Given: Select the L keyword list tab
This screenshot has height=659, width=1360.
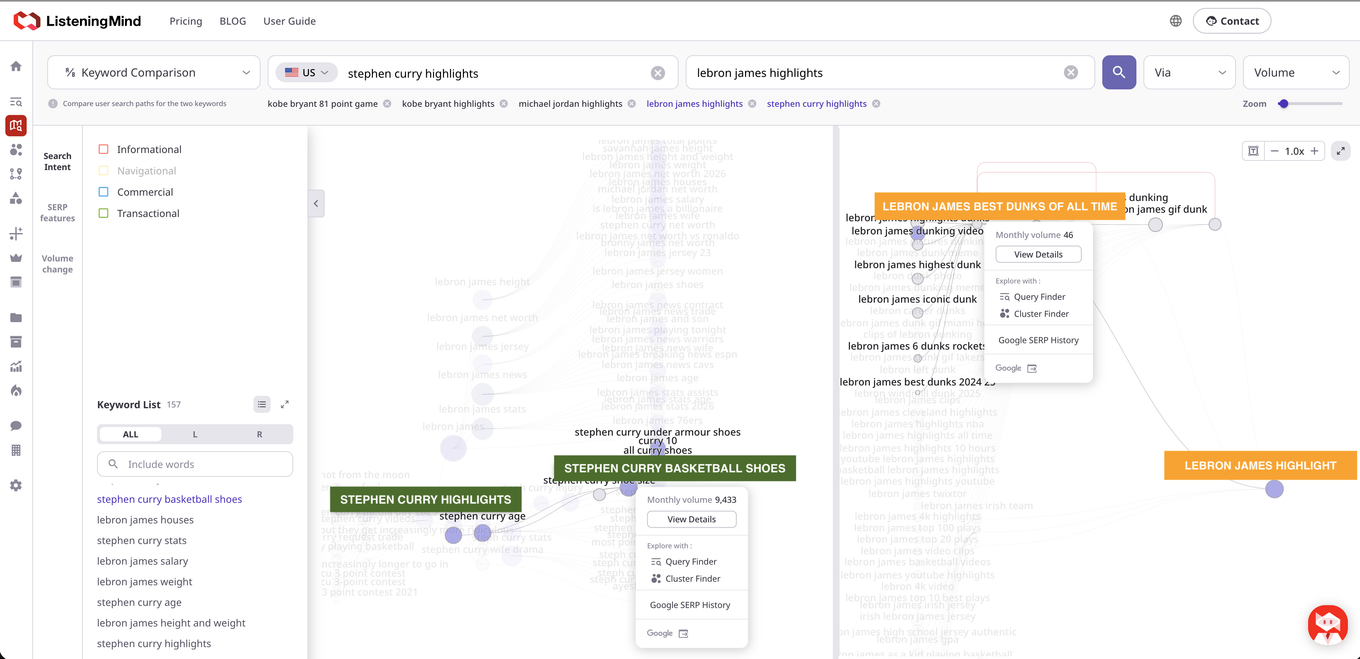Looking at the screenshot, I should [x=195, y=434].
